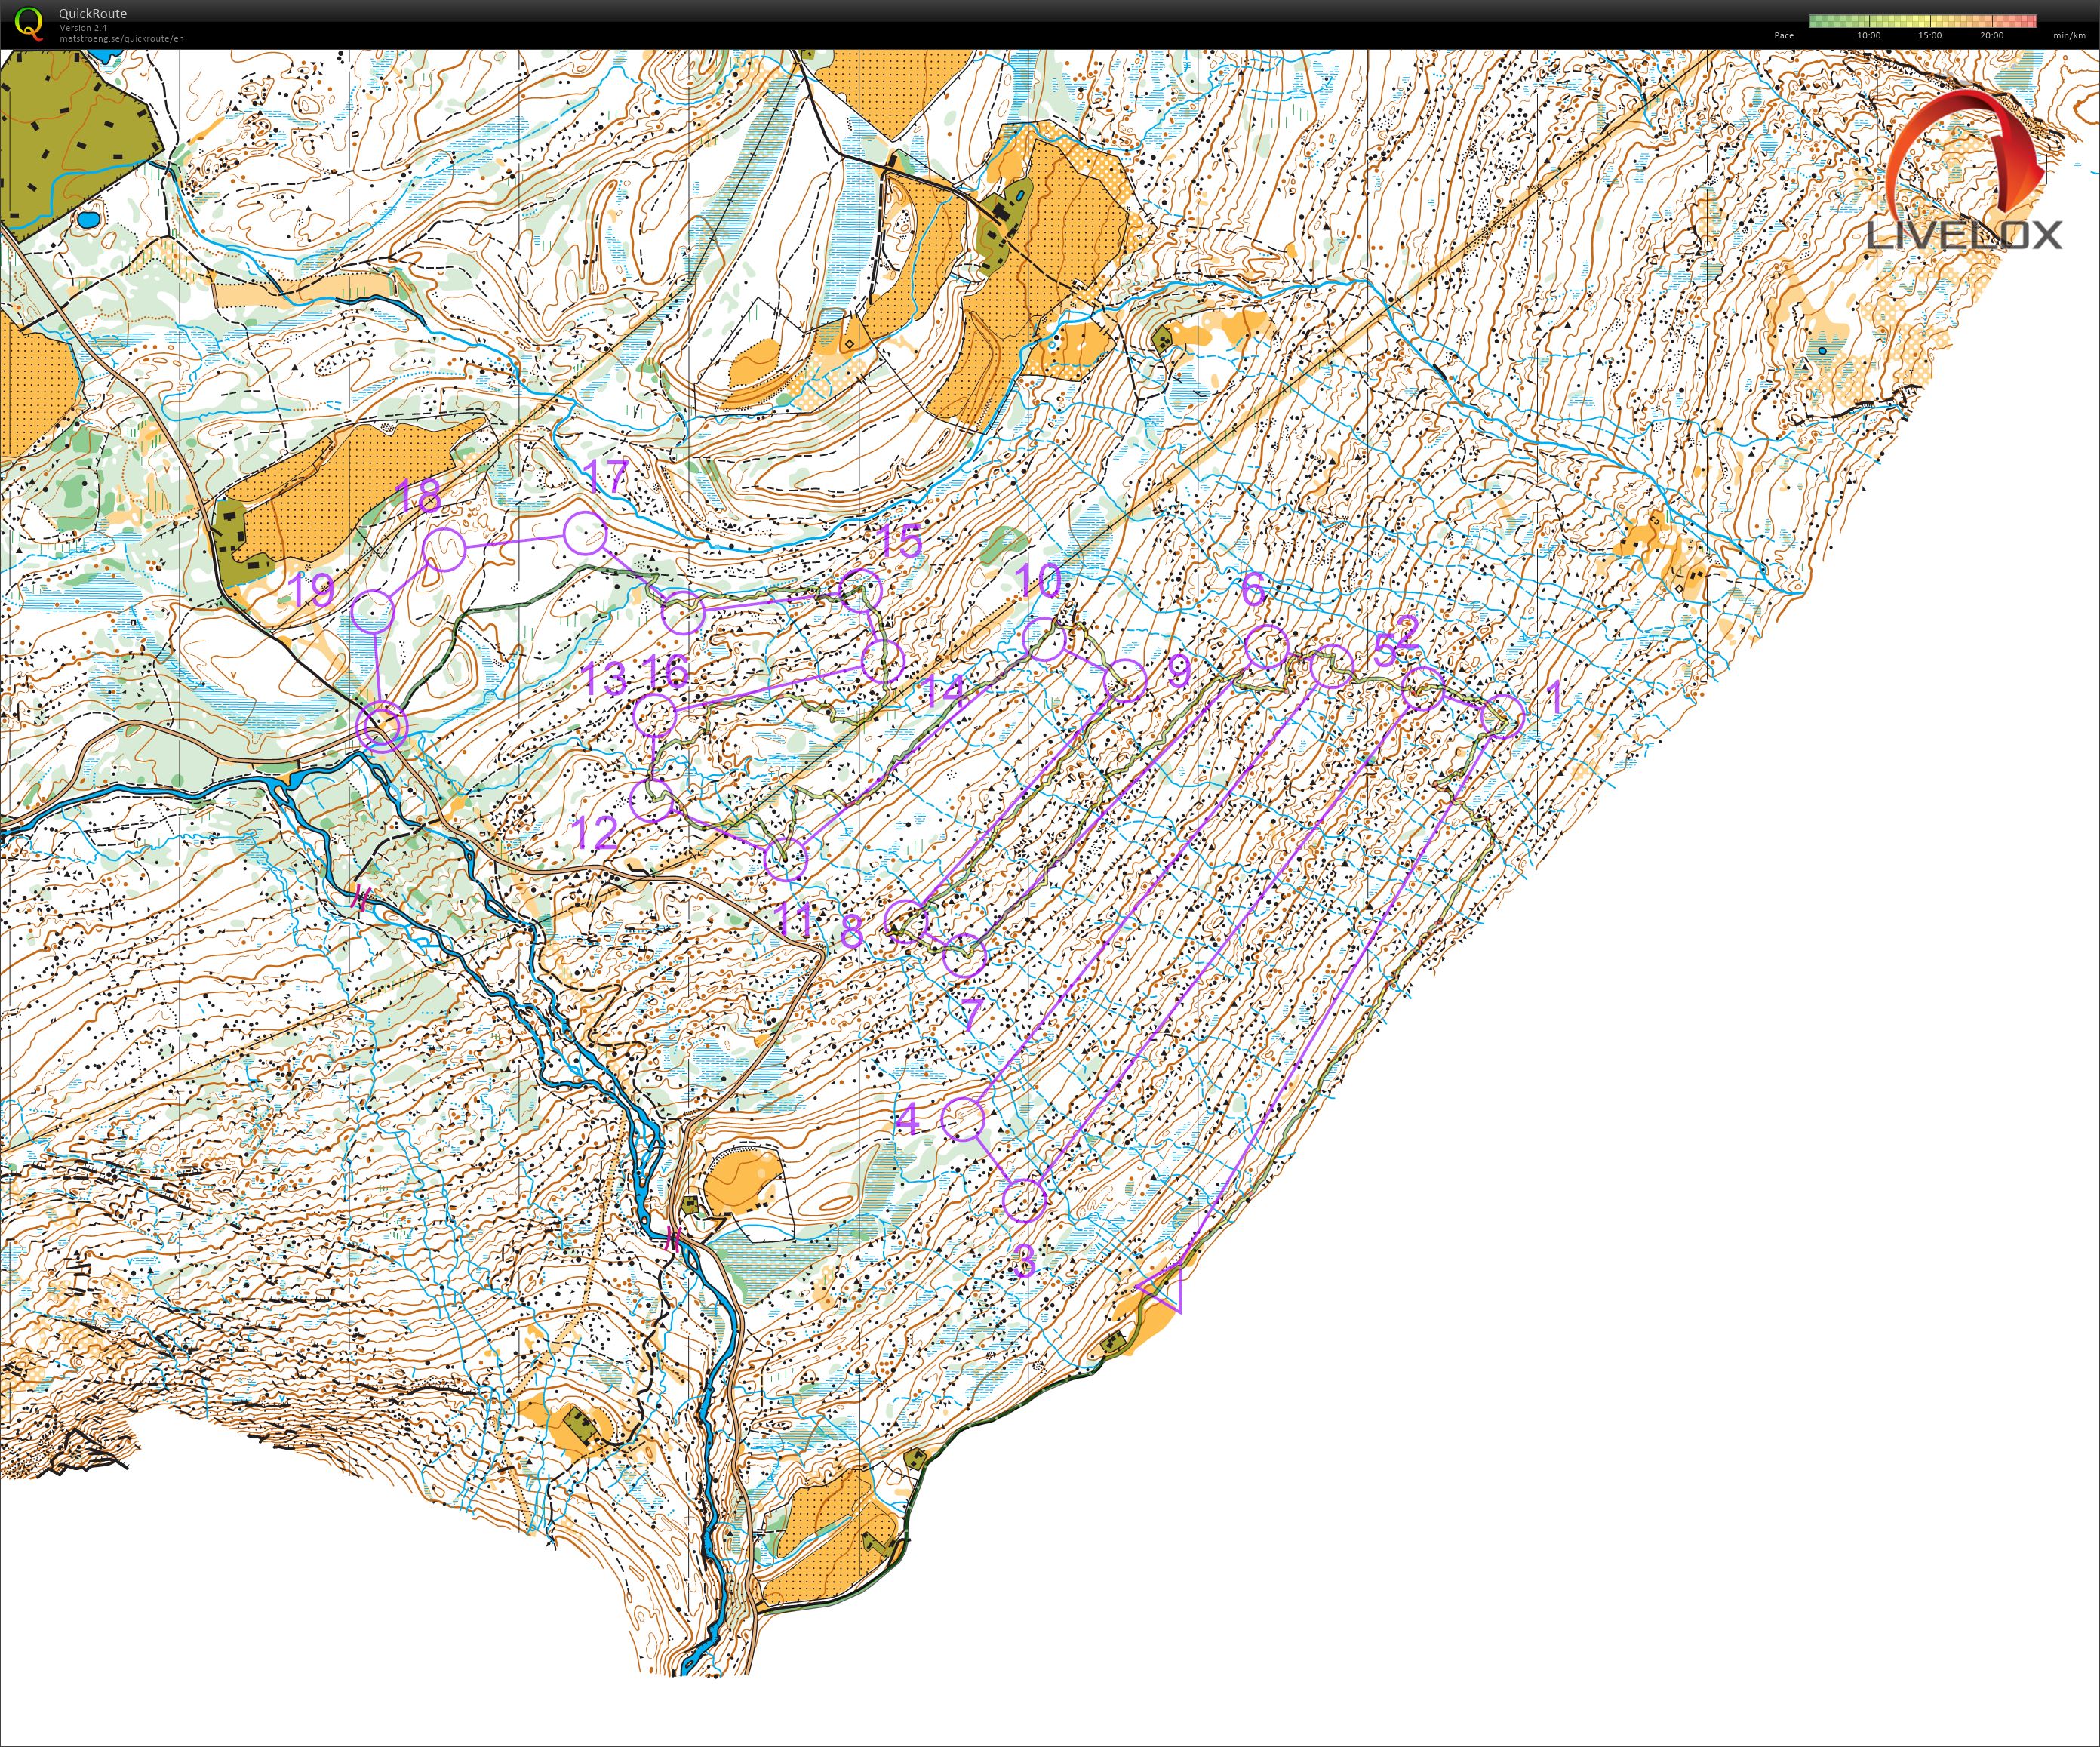The width and height of the screenshot is (2100, 1747).
Task: Click the pace color gradient legend bar
Action: click(1923, 20)
